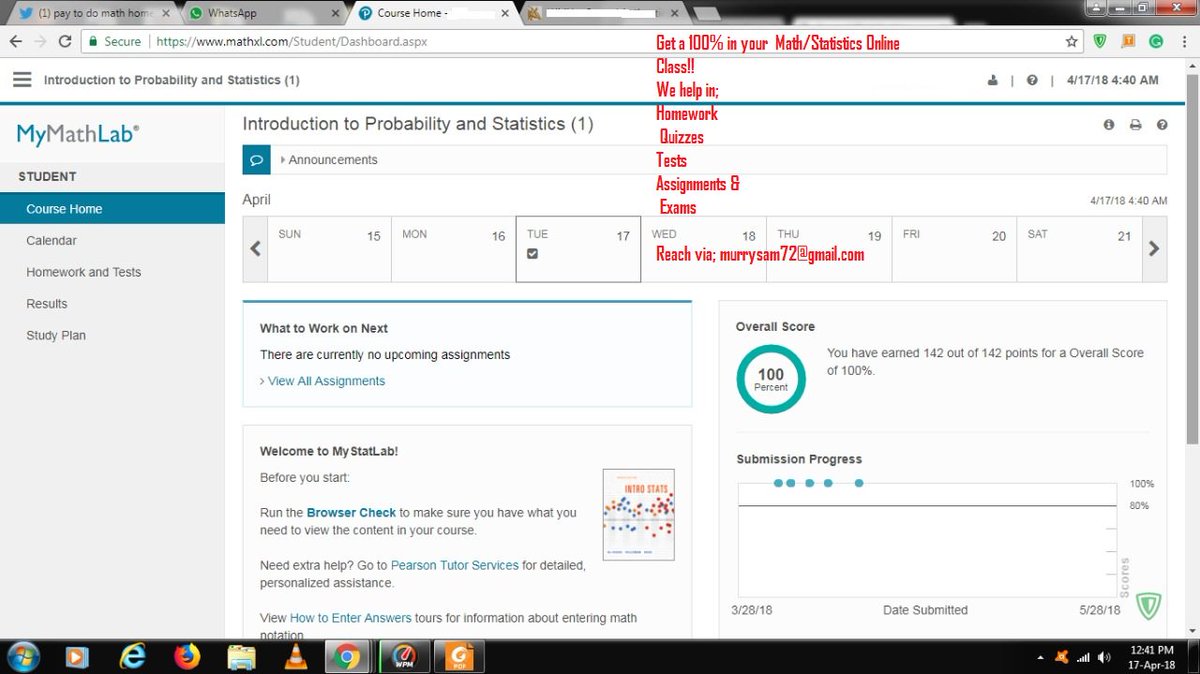Select Friday 20 in the calendar
Image resolution: width=1200 pixels, height=674 pixels.
(x=954, y=249)
